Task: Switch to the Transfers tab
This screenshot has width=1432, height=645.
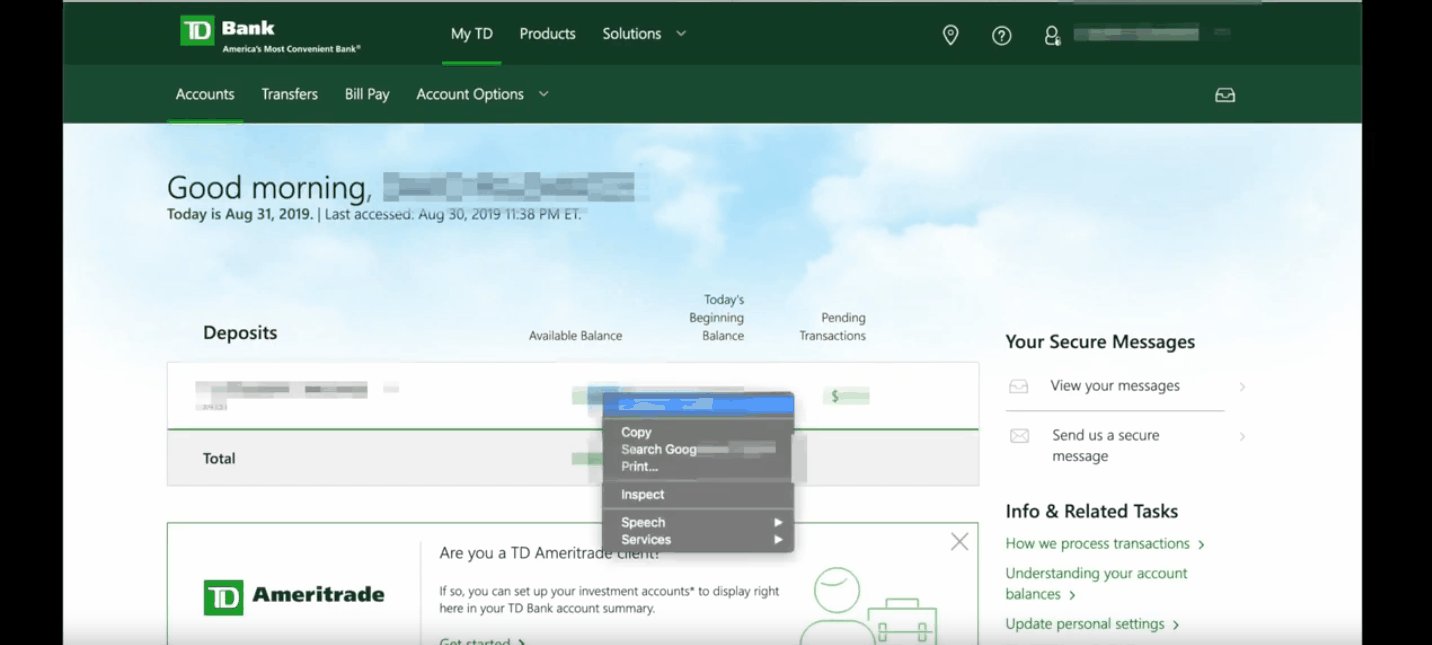Action: pyautogui.click(x=289, y=93)
